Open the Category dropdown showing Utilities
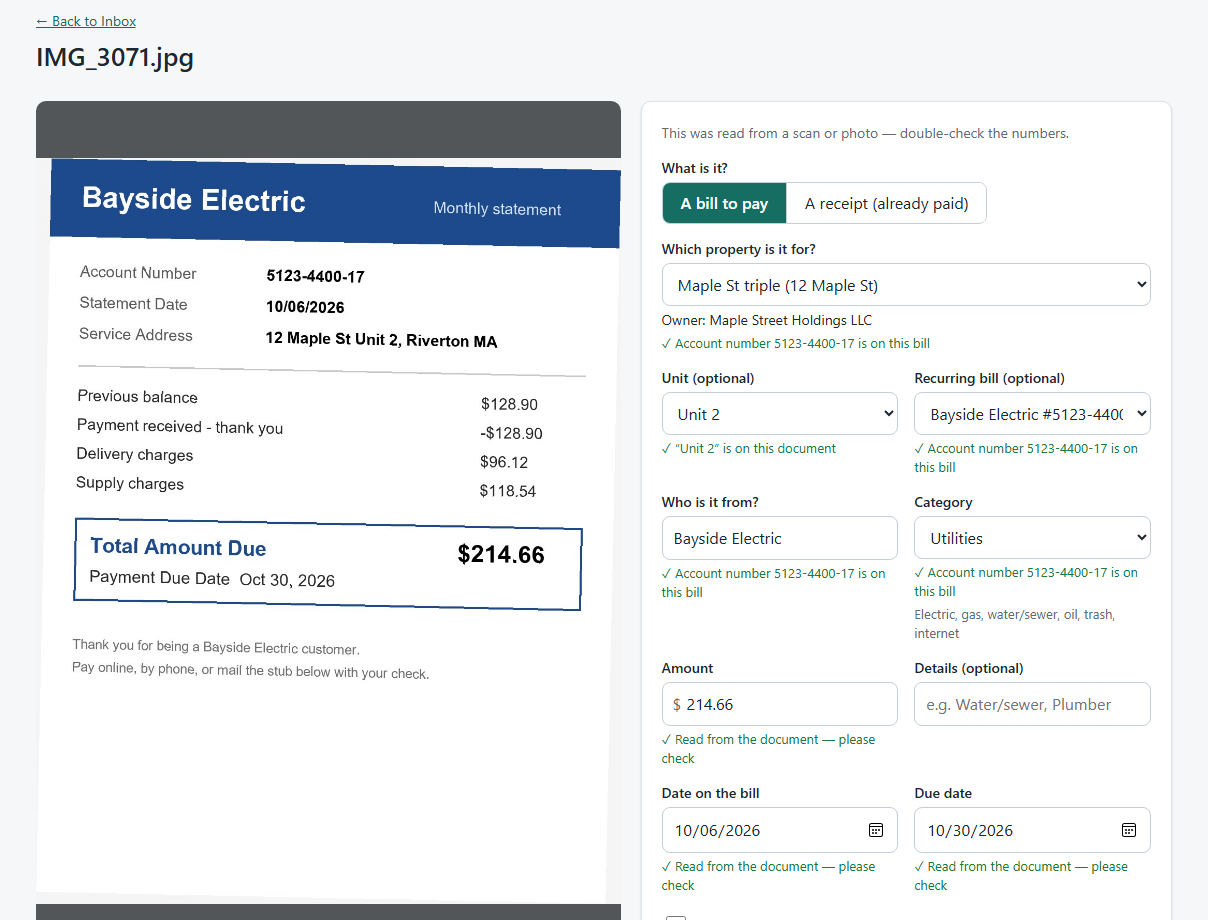1208x920 pixels. click(x=1032, y=538)
